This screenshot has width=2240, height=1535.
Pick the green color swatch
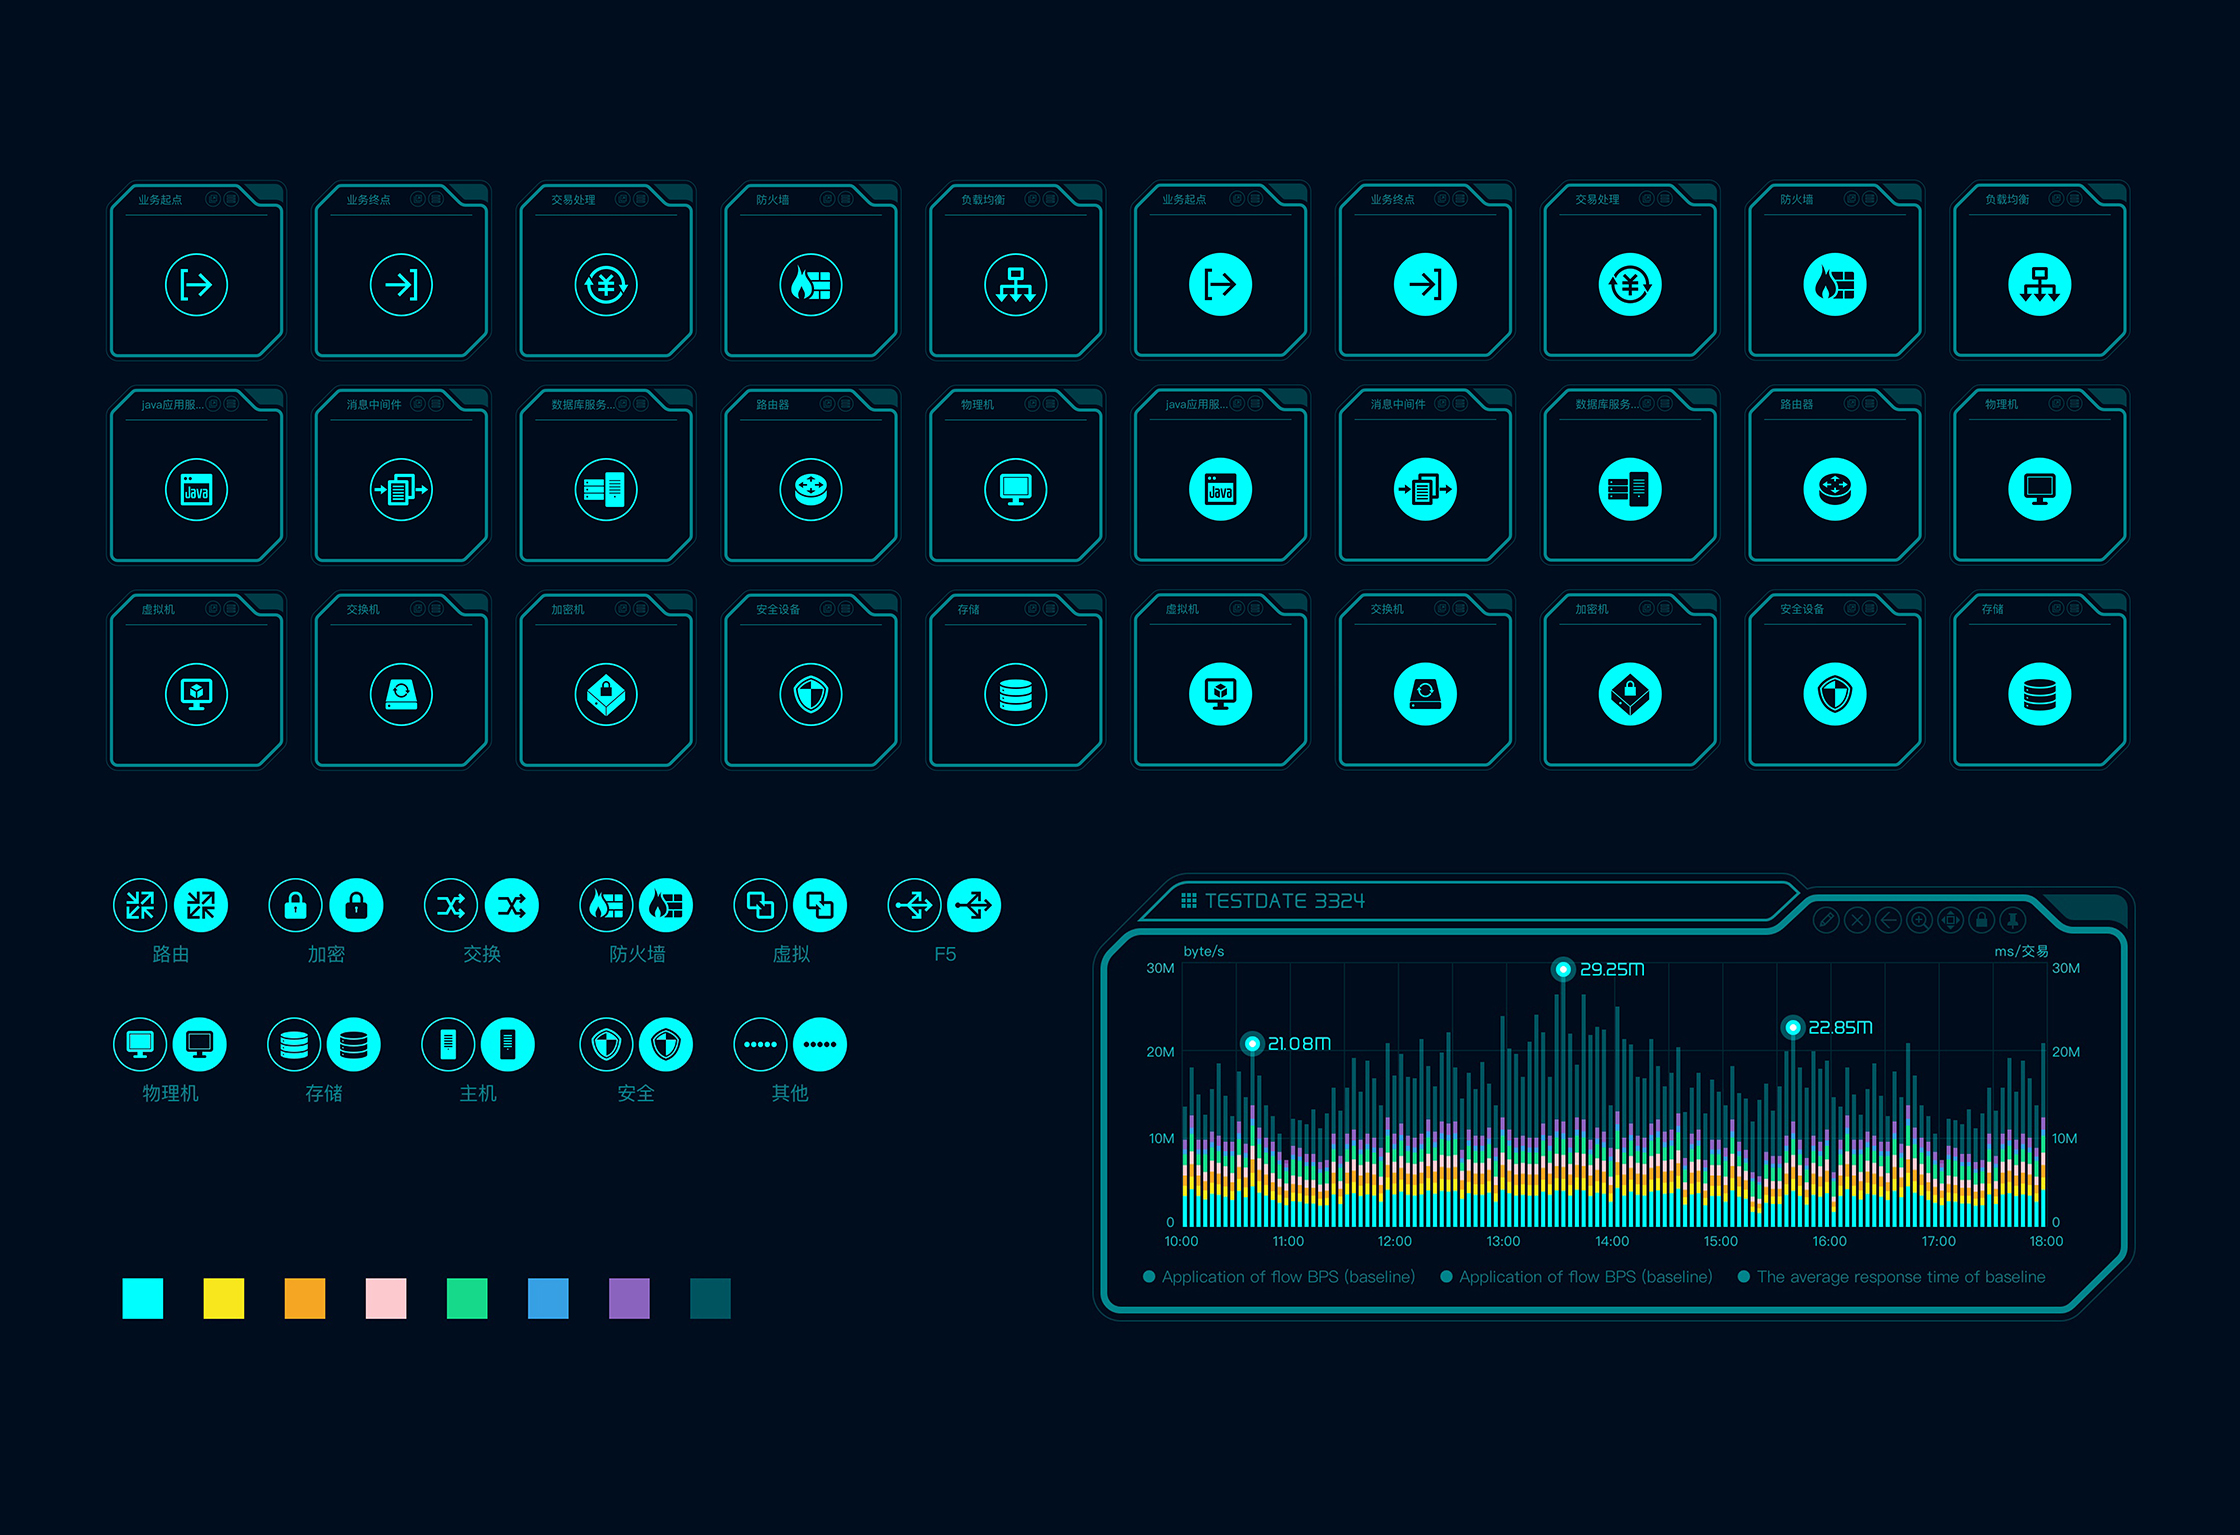[x=467, y=1298]
